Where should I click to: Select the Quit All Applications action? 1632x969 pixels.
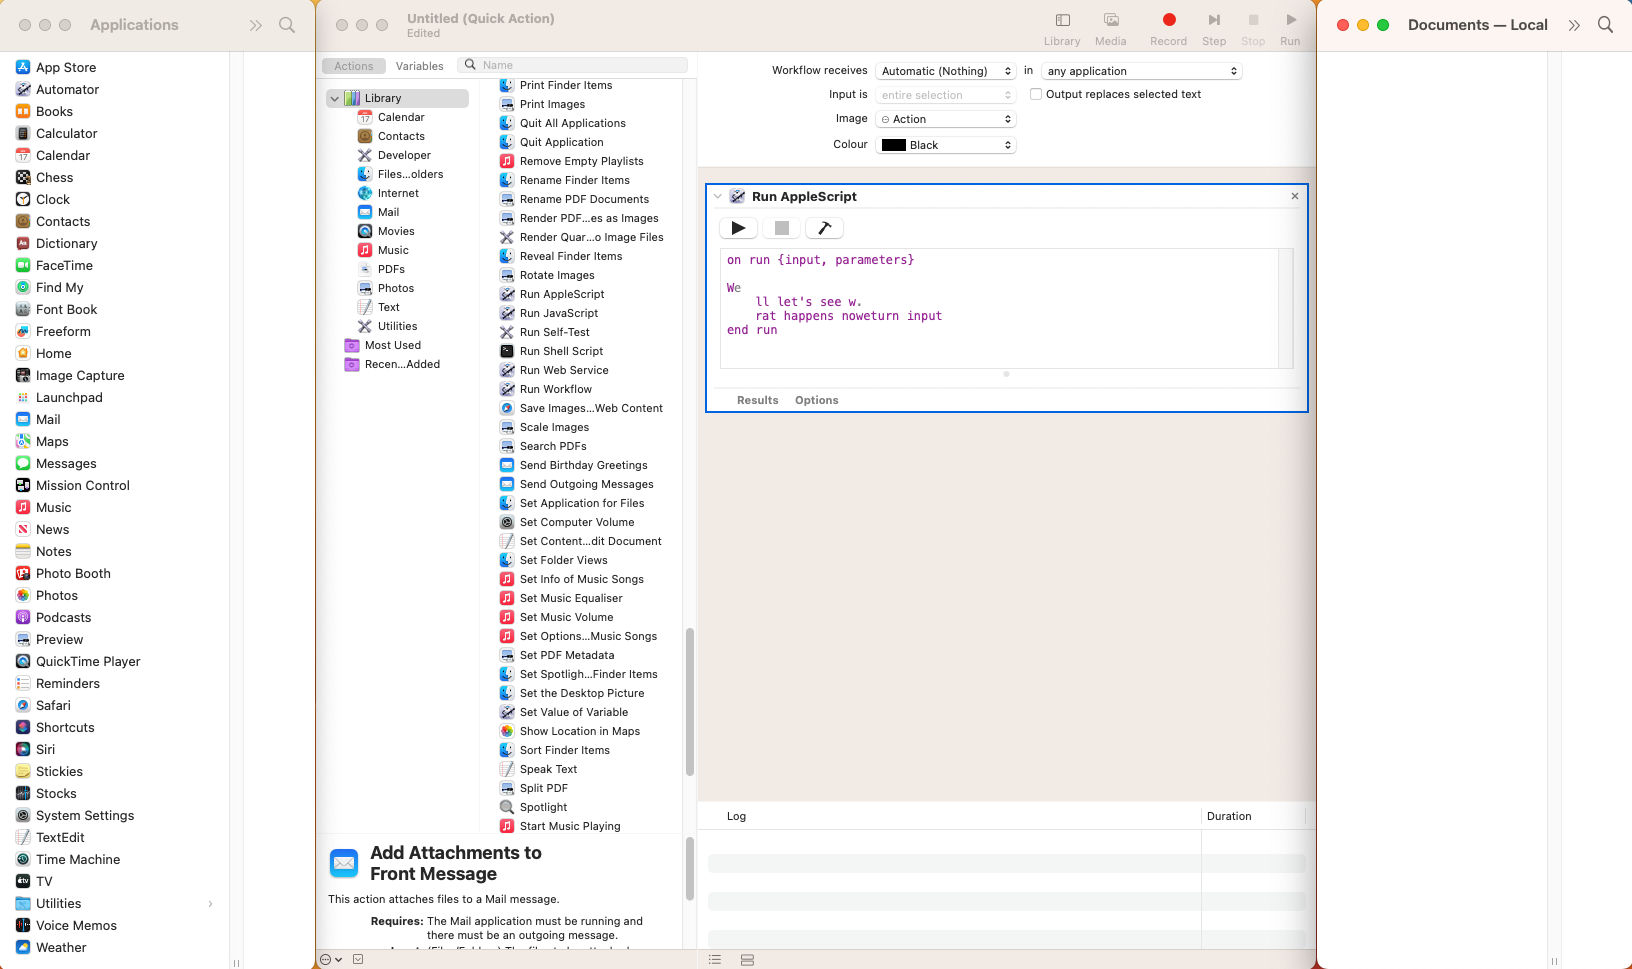point(572,123)
